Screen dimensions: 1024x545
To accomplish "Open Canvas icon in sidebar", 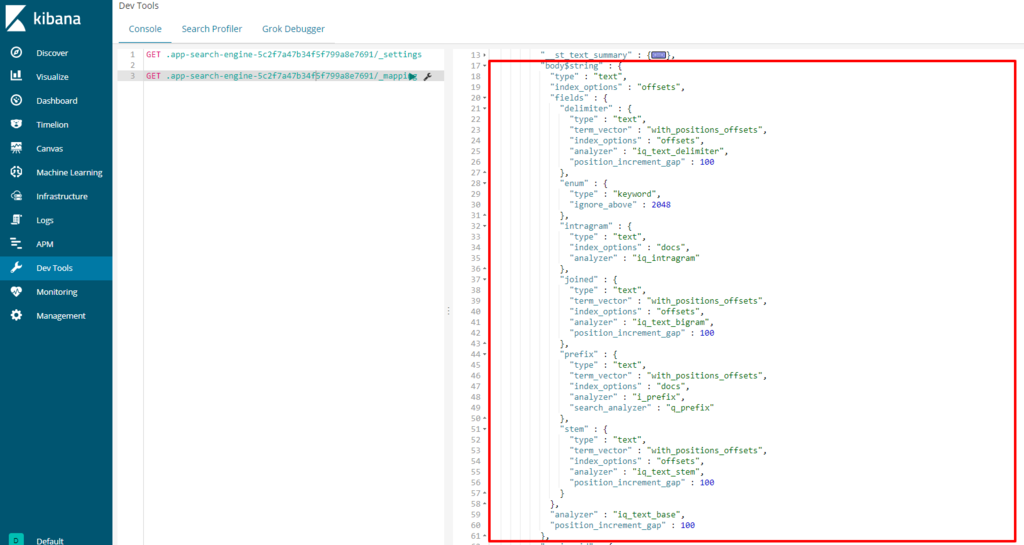I will pyautogui.click(x=16, y=148).
